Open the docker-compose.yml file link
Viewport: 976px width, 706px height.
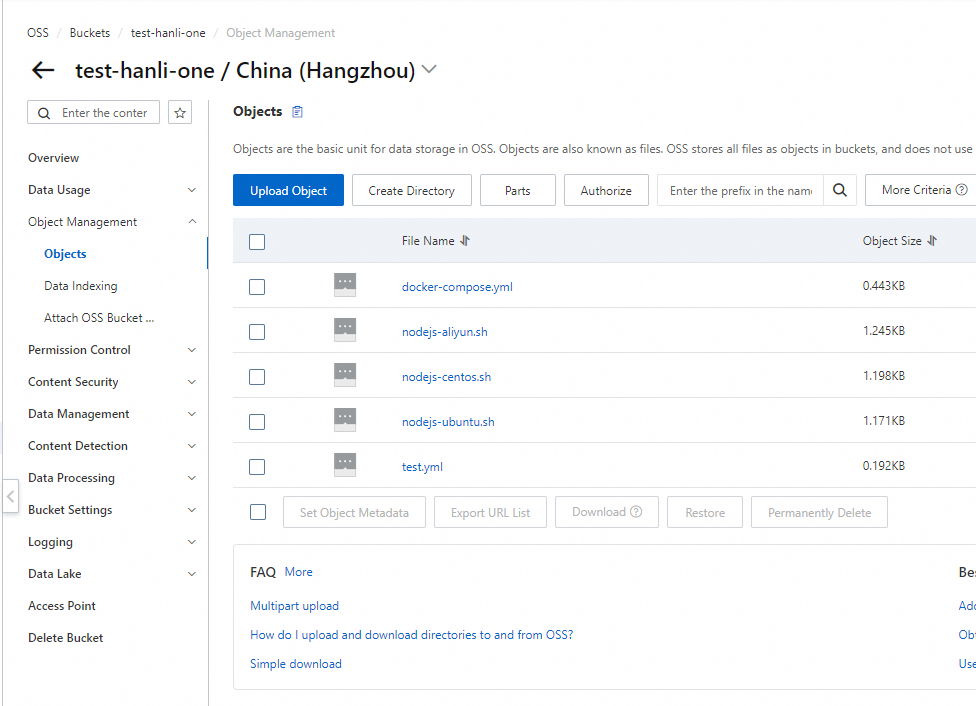point(457,287)
